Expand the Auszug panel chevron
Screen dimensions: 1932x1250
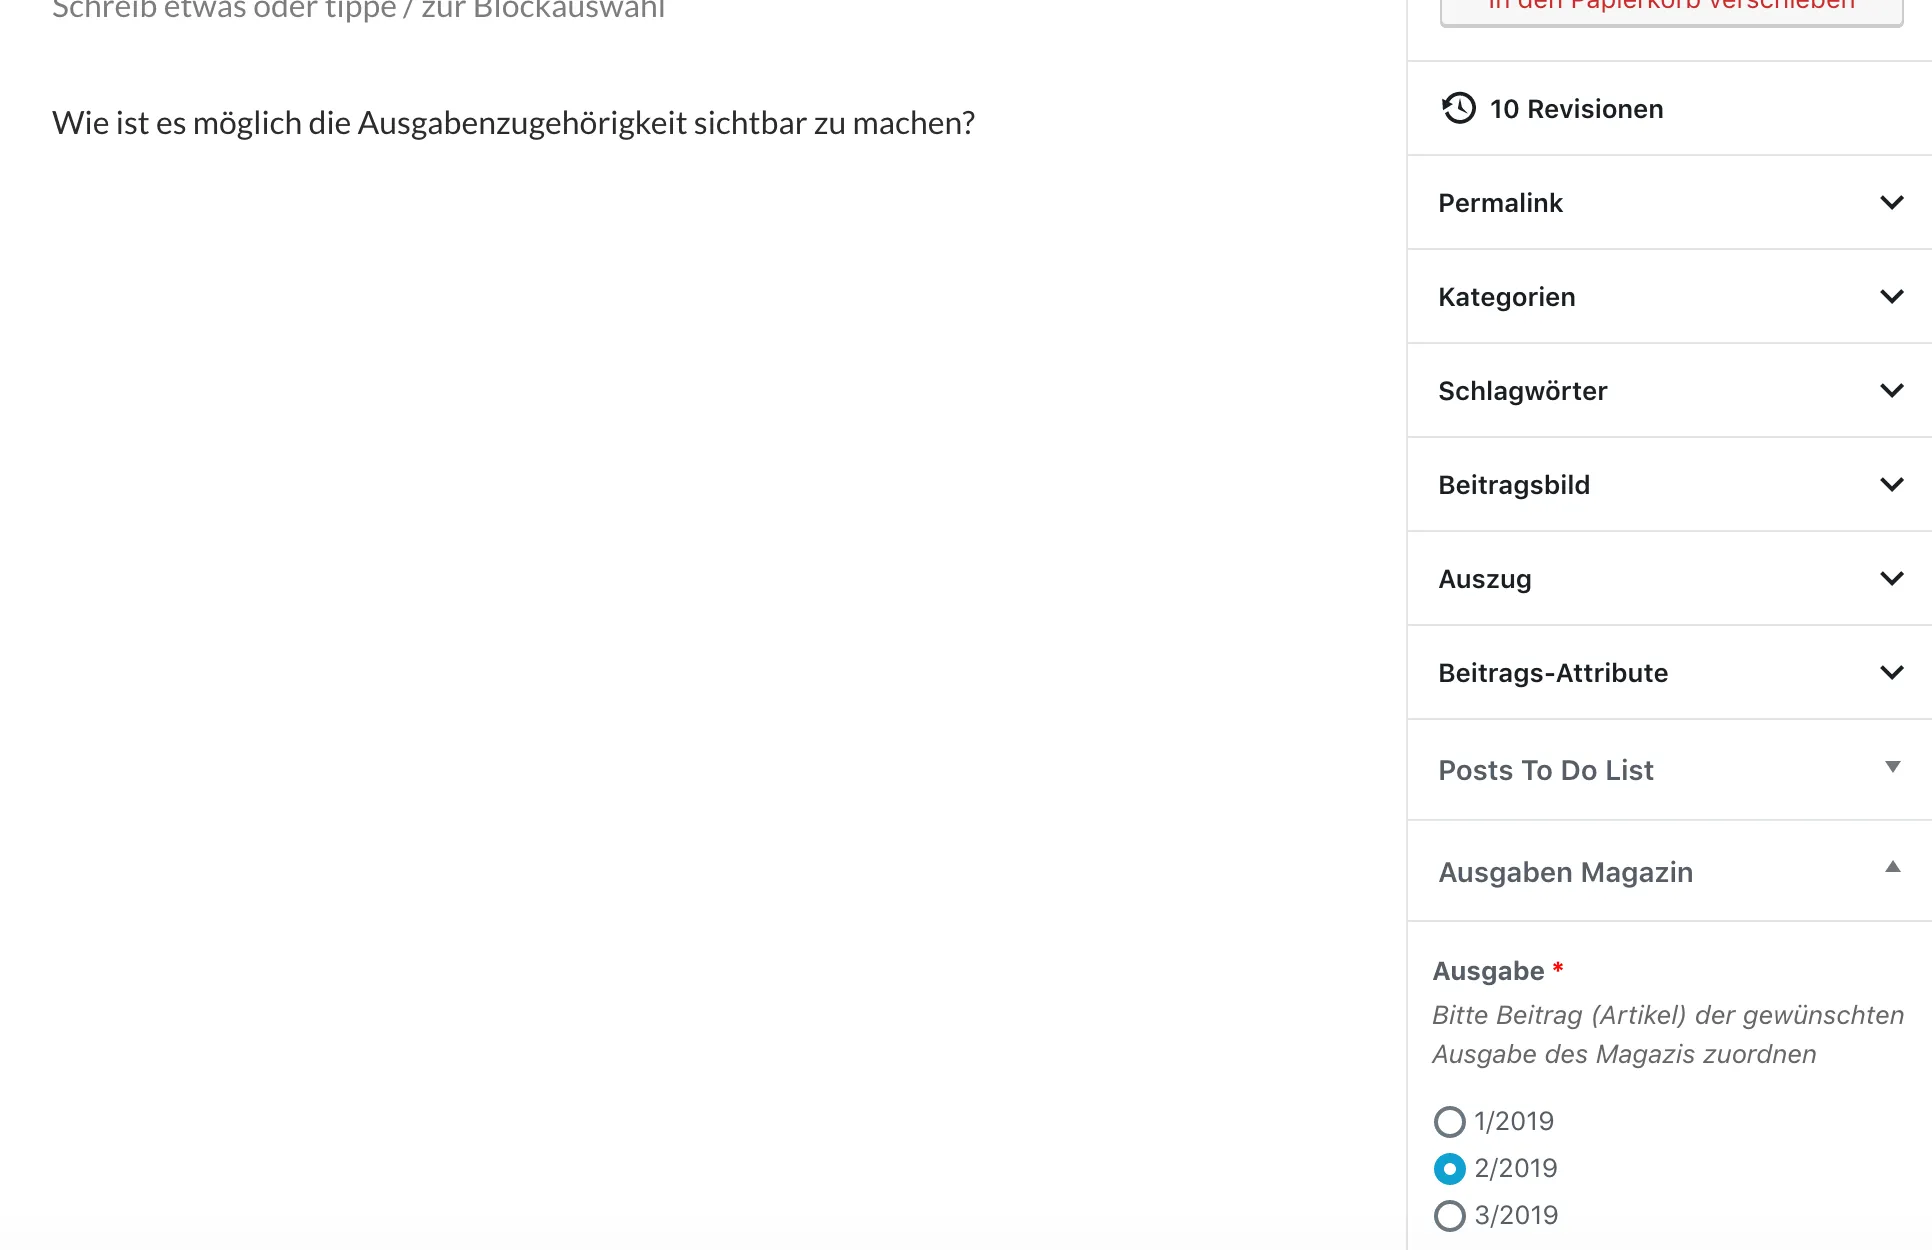[1892, 579]
